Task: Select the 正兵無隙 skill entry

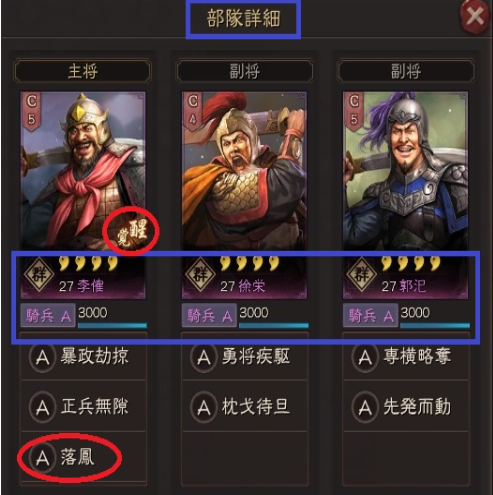Action: point(84,407)
